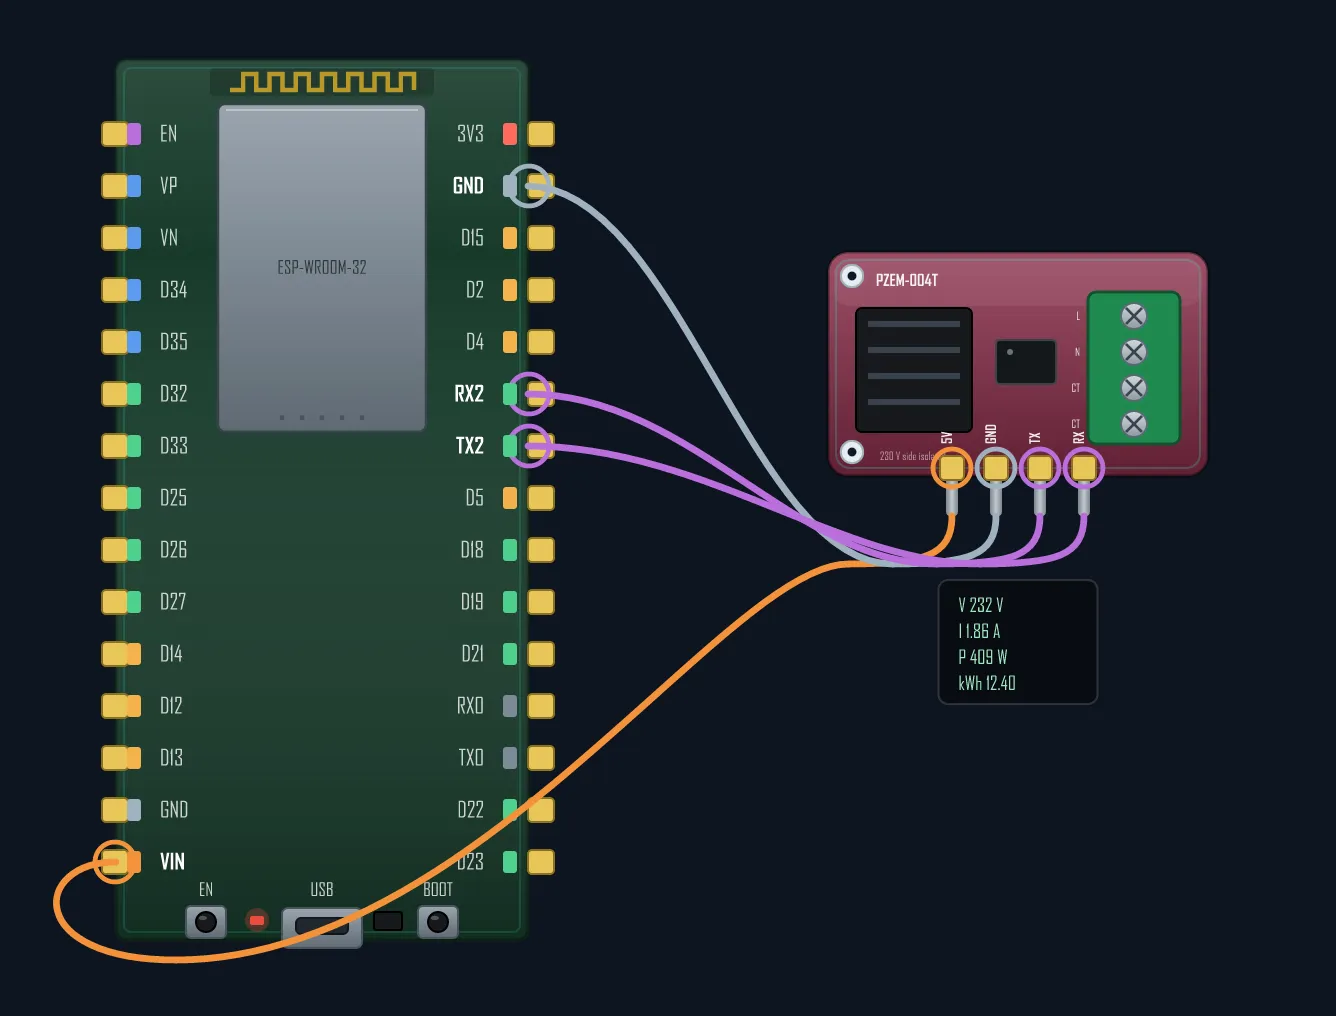Click the D33 pin pad

[115, 446]
